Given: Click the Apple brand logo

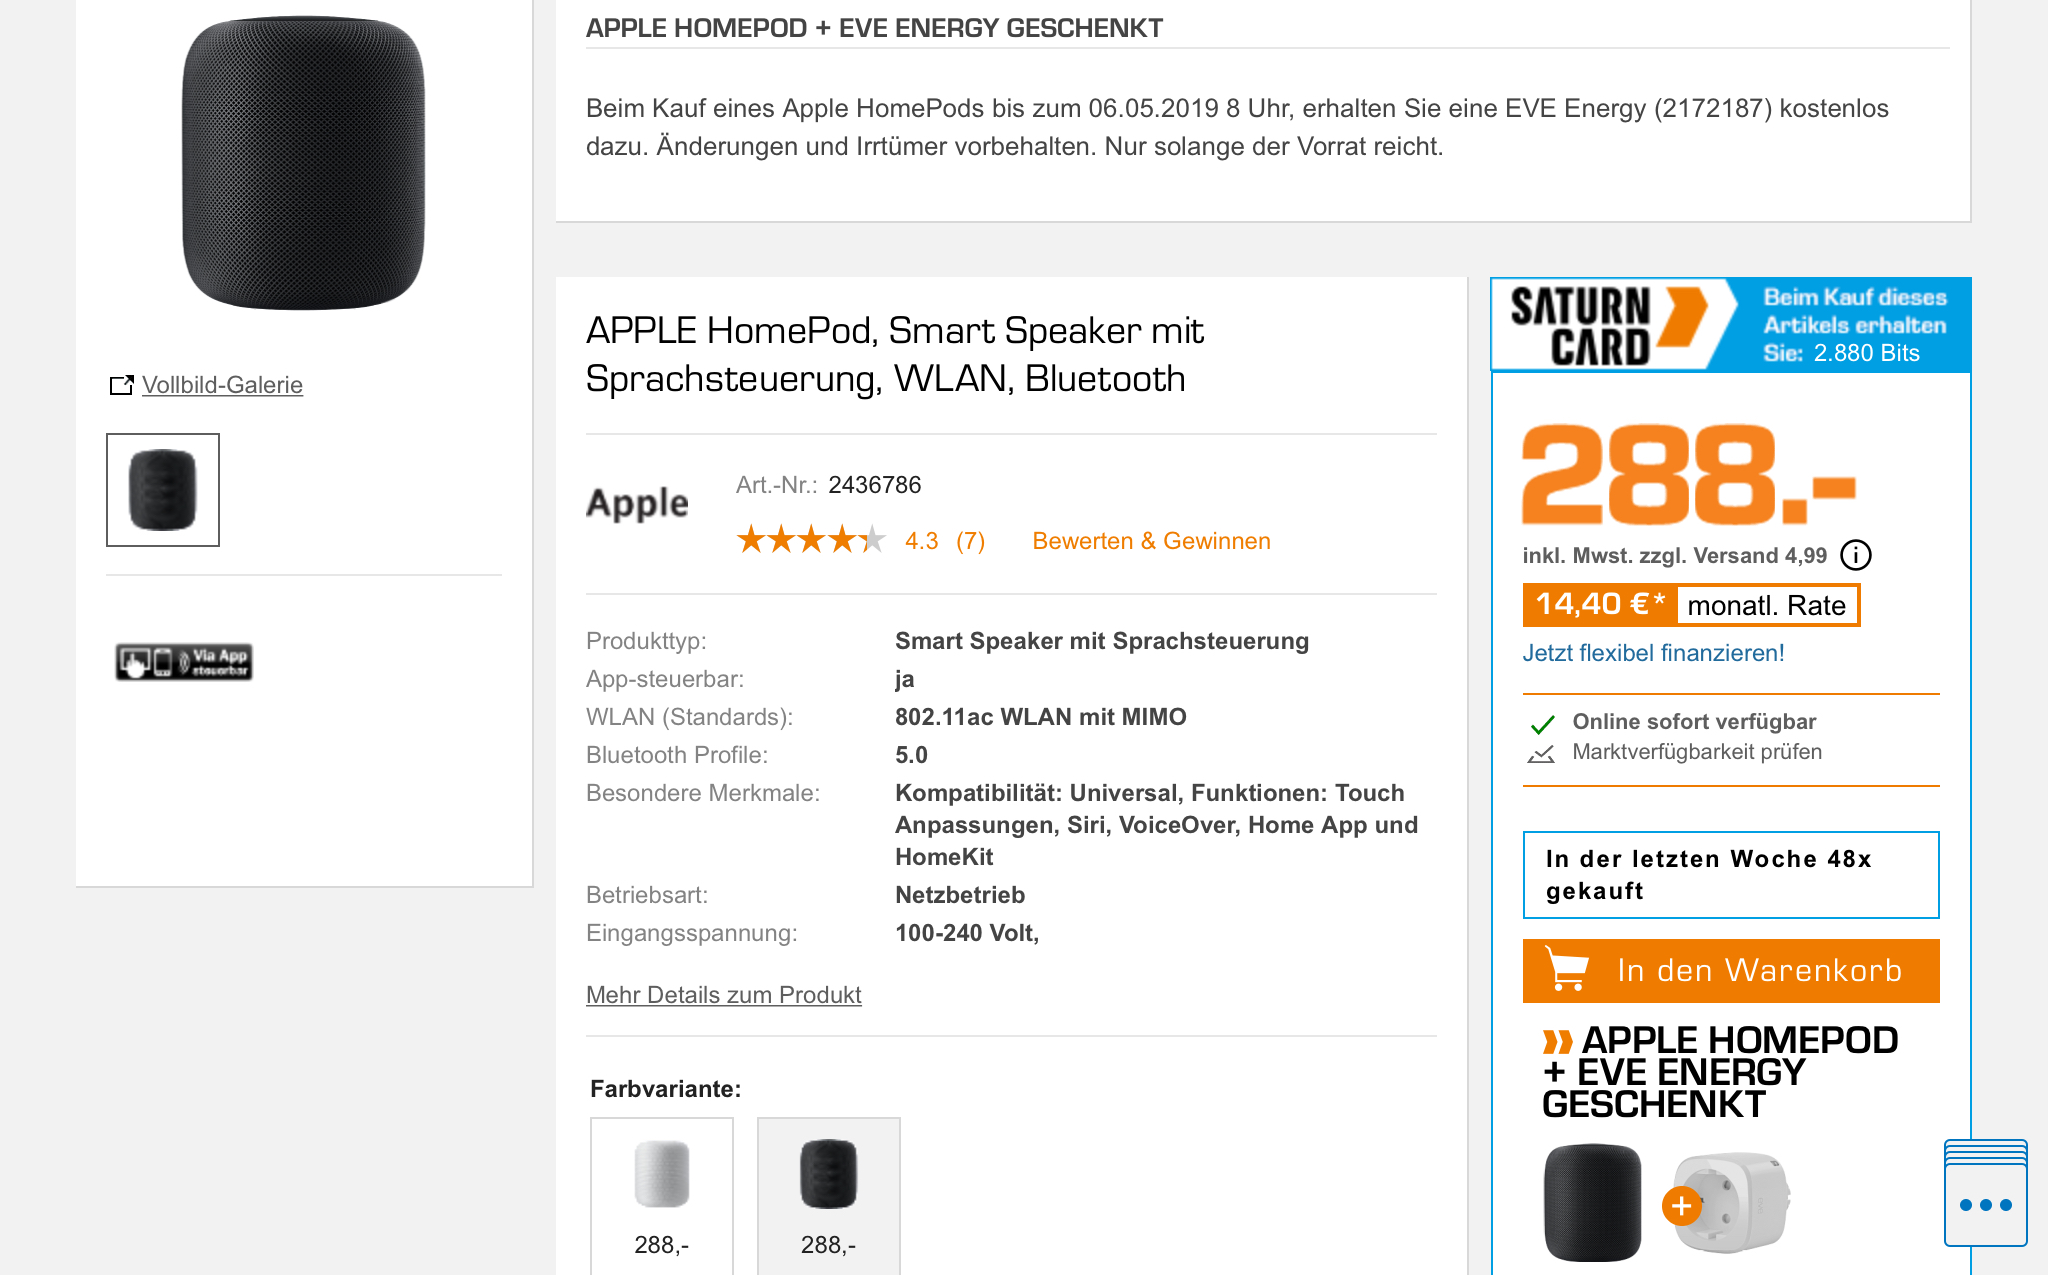Looking at the screenshot, I should (637, 503).
